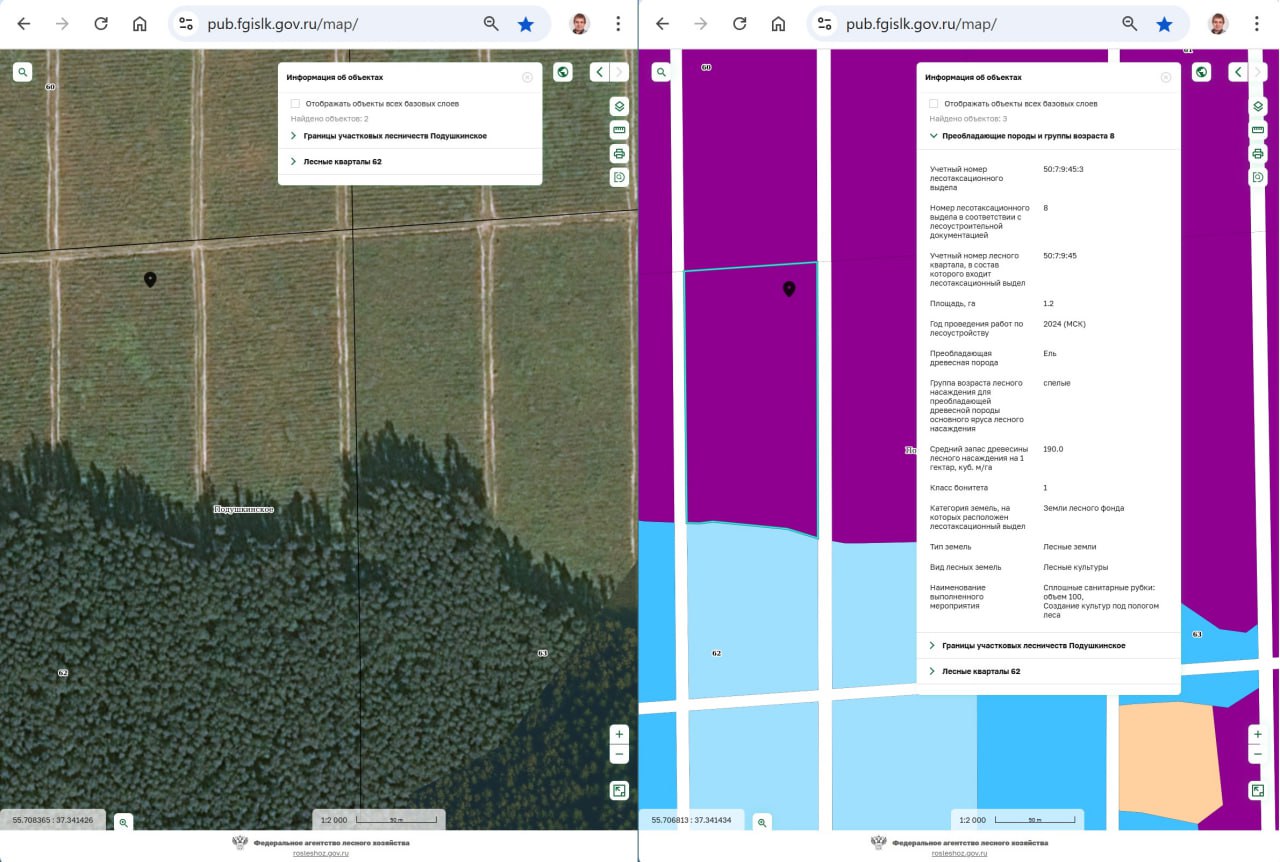Click the coordinates '55.708365 : 37.341426' on the left map
The height and width of the screenshot is (862, 1280).
coord(53,820)
